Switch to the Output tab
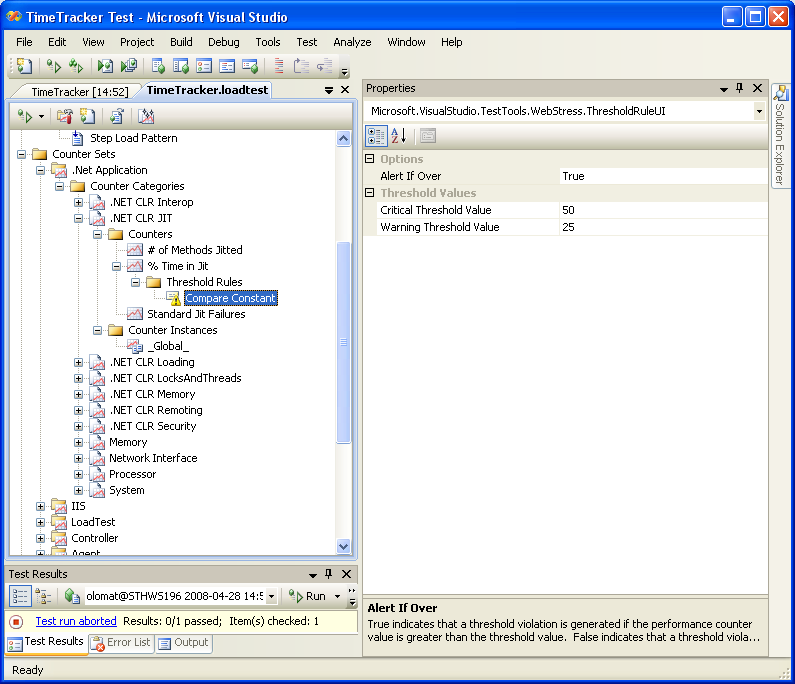Screen dimensions: 795x684 click(184, 642)
